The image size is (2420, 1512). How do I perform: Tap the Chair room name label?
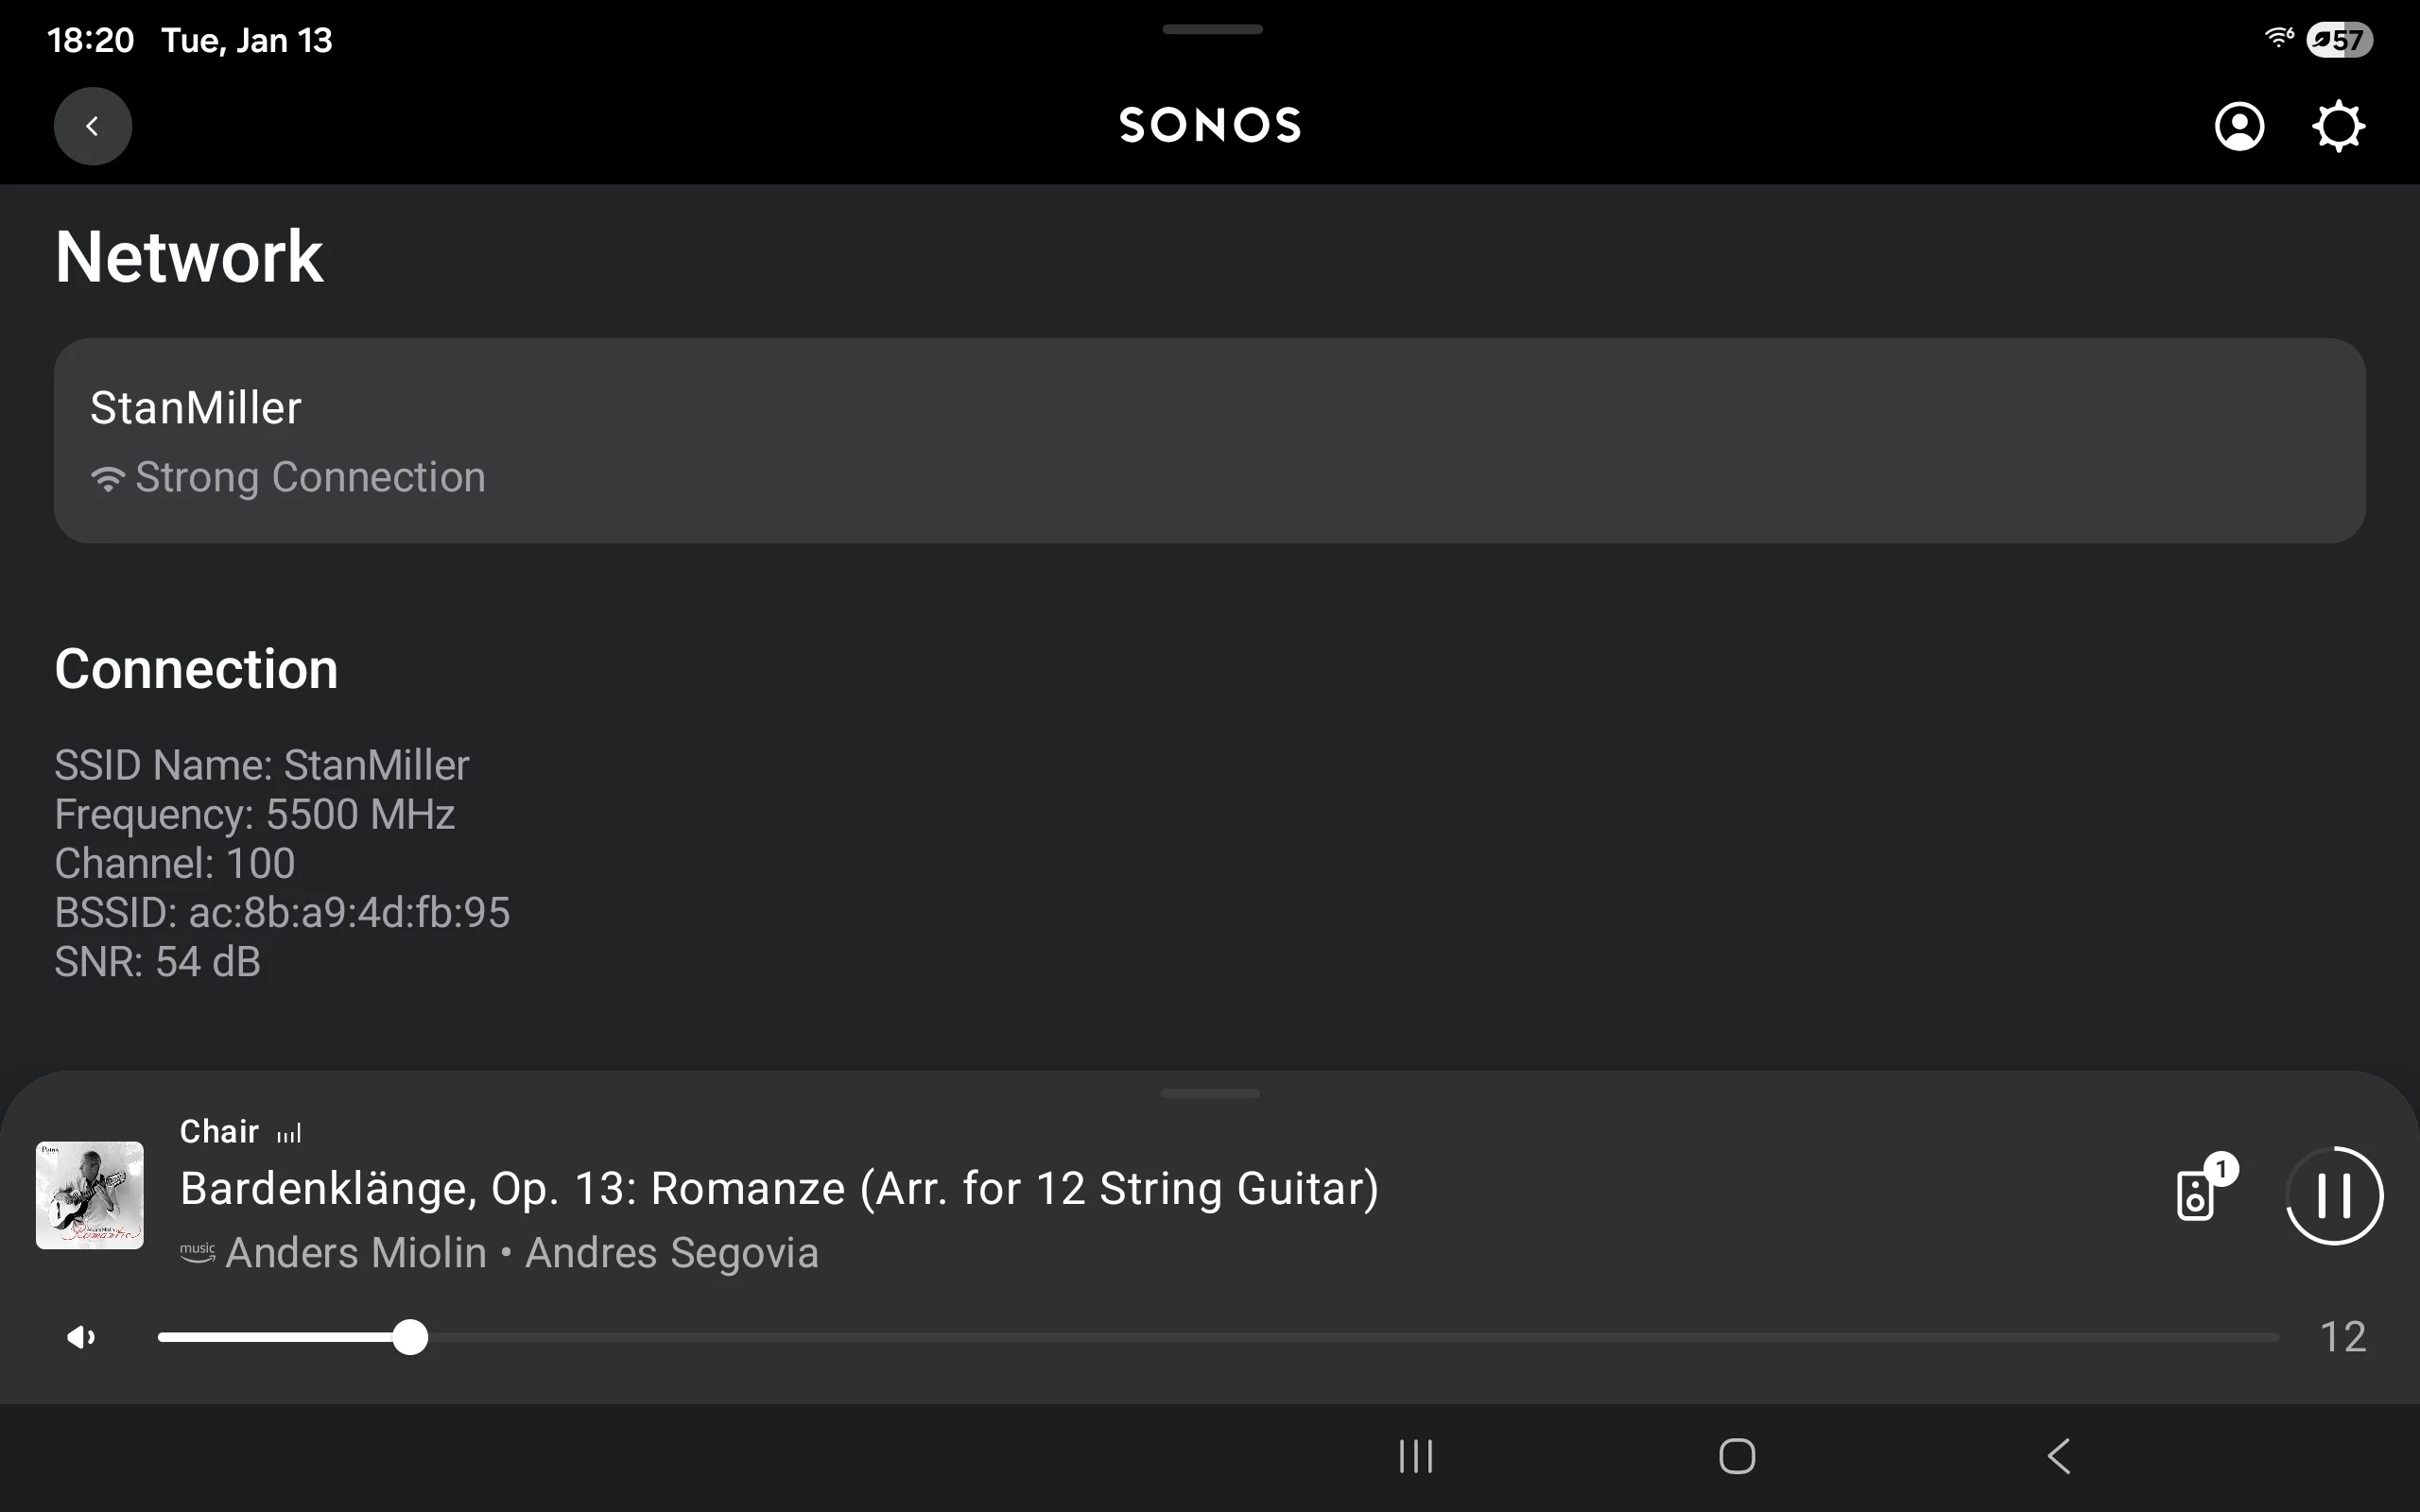pyautogui.click(x=219, y=1131)
